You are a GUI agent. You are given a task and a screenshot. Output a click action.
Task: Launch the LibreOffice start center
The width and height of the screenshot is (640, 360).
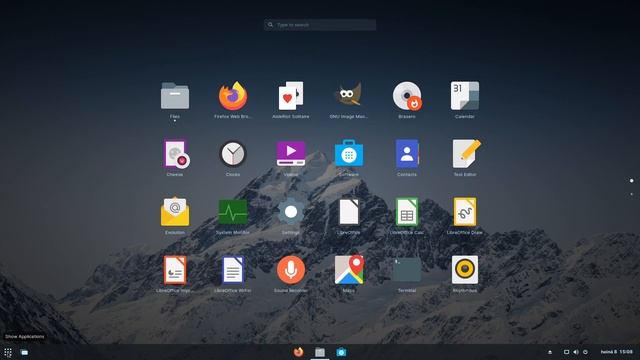(349, 212)
